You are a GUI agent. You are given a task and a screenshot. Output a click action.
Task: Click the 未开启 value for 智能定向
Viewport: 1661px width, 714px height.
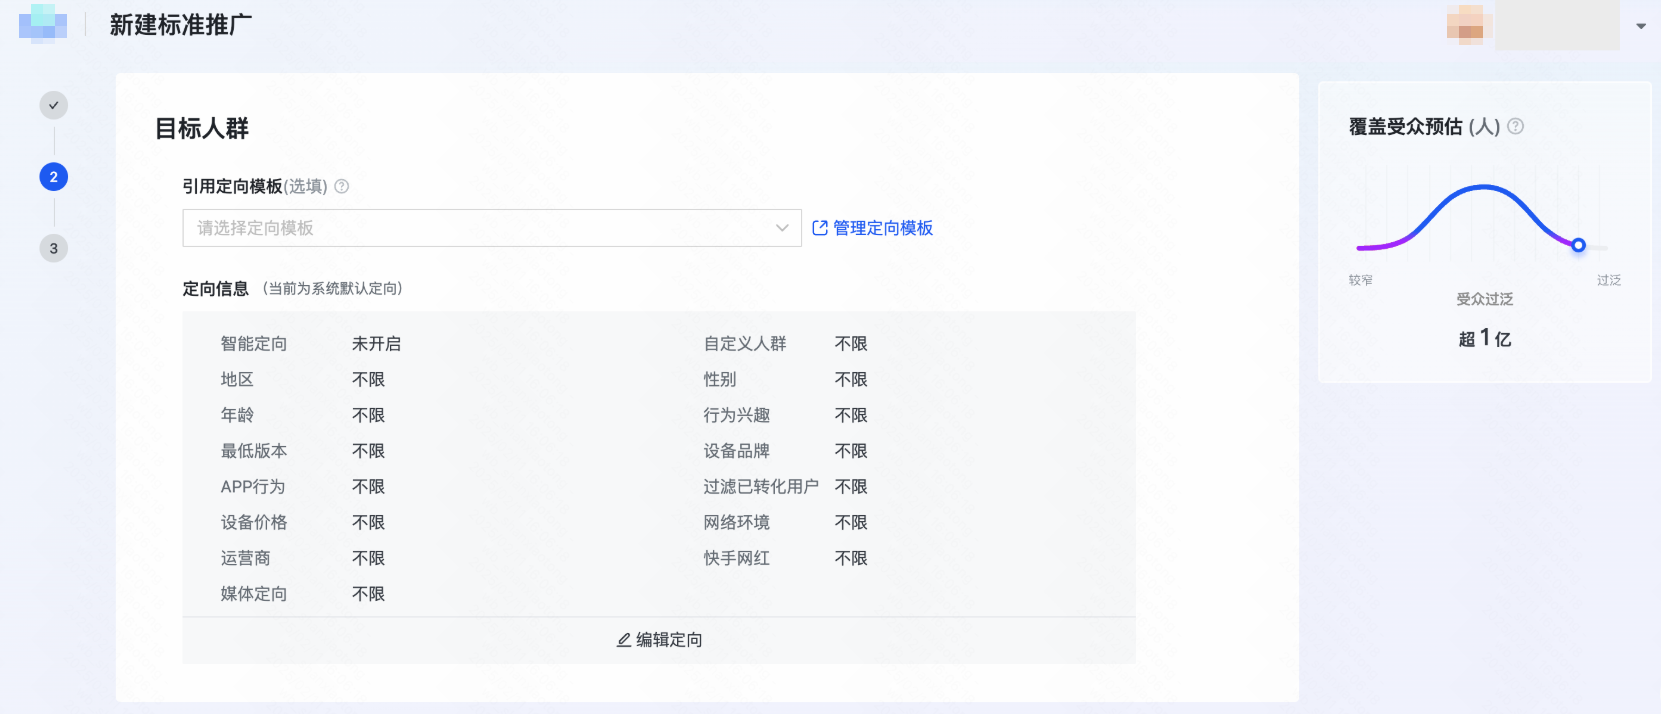pyautogui.click(x=377, y=344)
